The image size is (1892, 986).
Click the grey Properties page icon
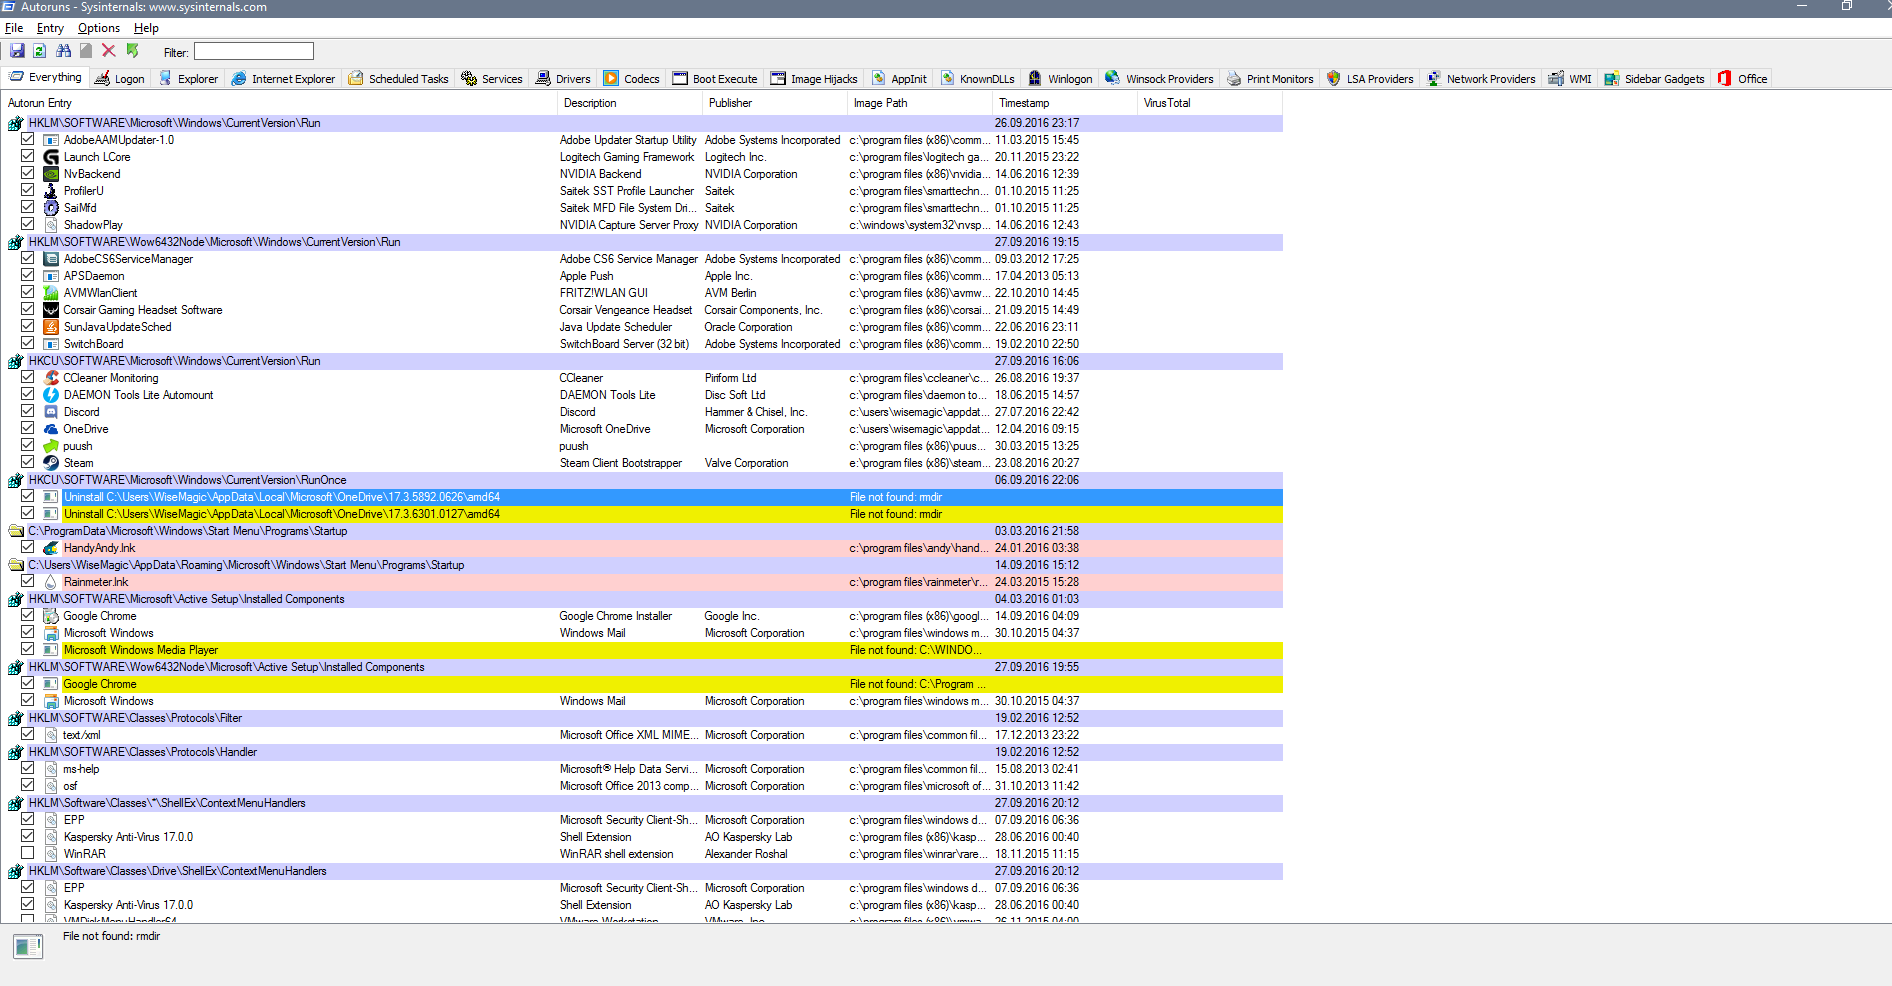[x=86, y=51]
